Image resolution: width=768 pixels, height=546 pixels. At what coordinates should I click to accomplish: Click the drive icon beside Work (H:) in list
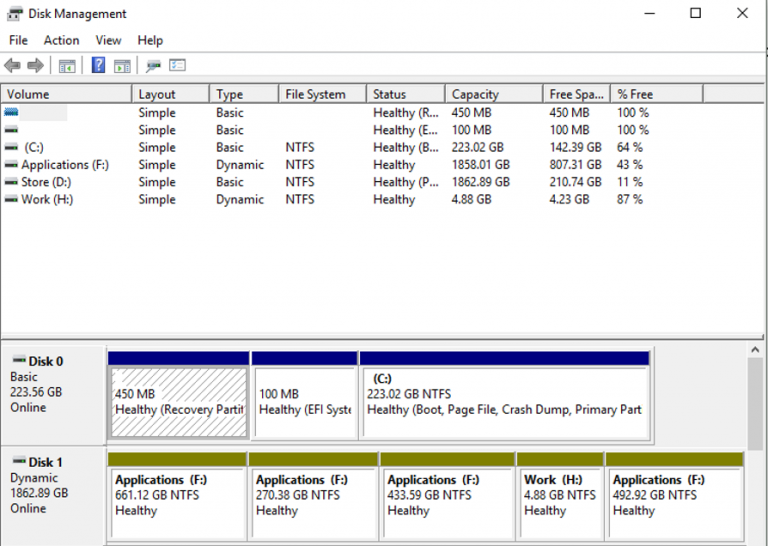tap(11, 199)
